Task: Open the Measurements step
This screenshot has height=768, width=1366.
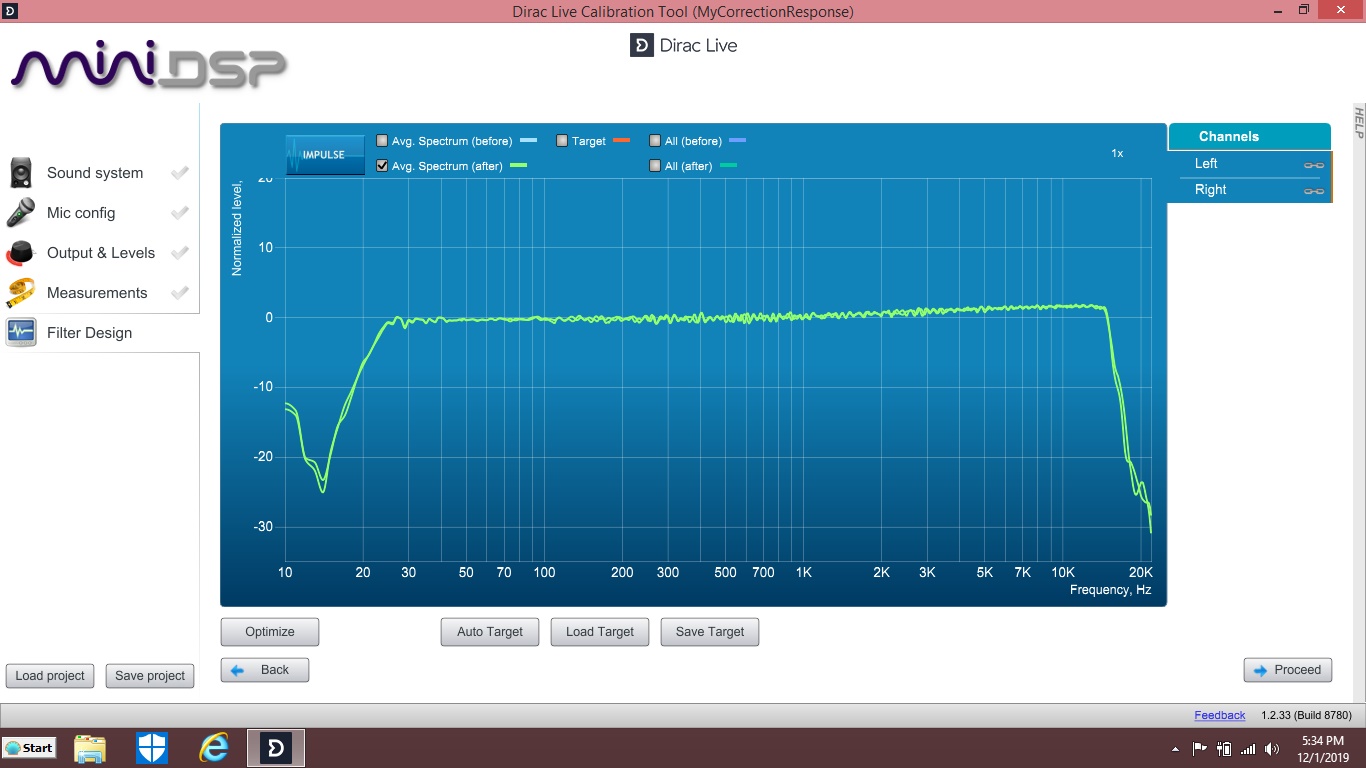Action: pyautogui.click(x=99, y=293)
